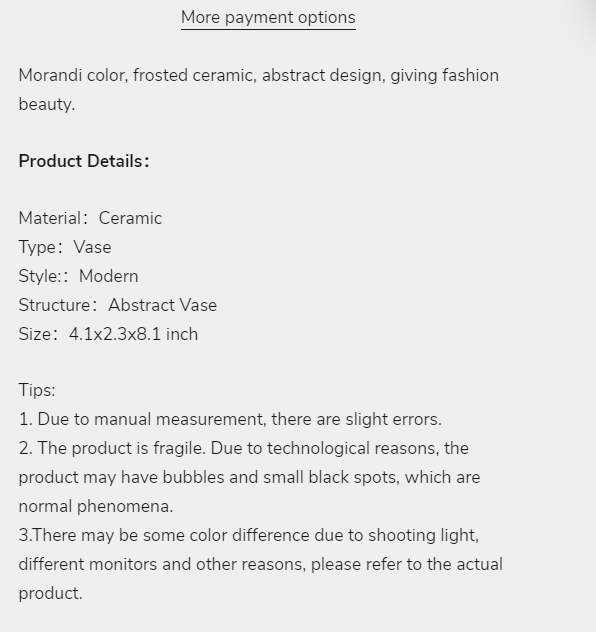Click the color difference tip line
The image size is (596, 632).
click(x=249, y=535)
